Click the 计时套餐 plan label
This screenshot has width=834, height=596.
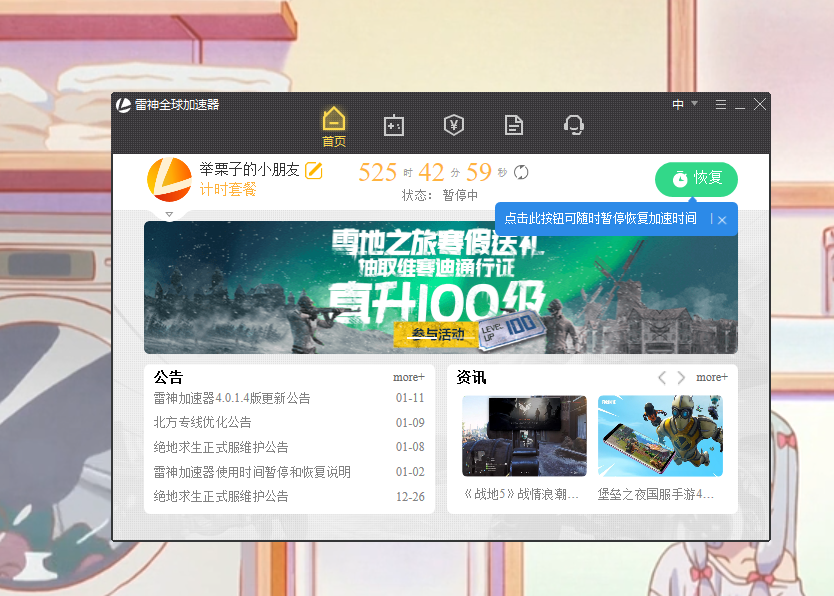point(228,189)
